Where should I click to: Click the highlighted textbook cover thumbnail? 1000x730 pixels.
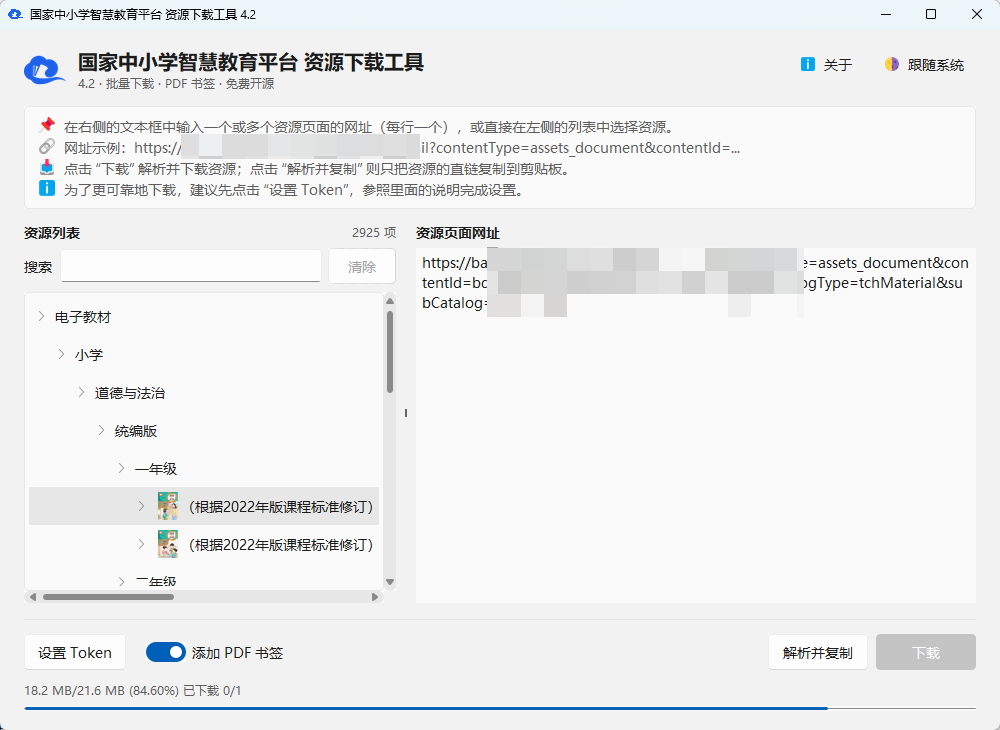[168, 506]
